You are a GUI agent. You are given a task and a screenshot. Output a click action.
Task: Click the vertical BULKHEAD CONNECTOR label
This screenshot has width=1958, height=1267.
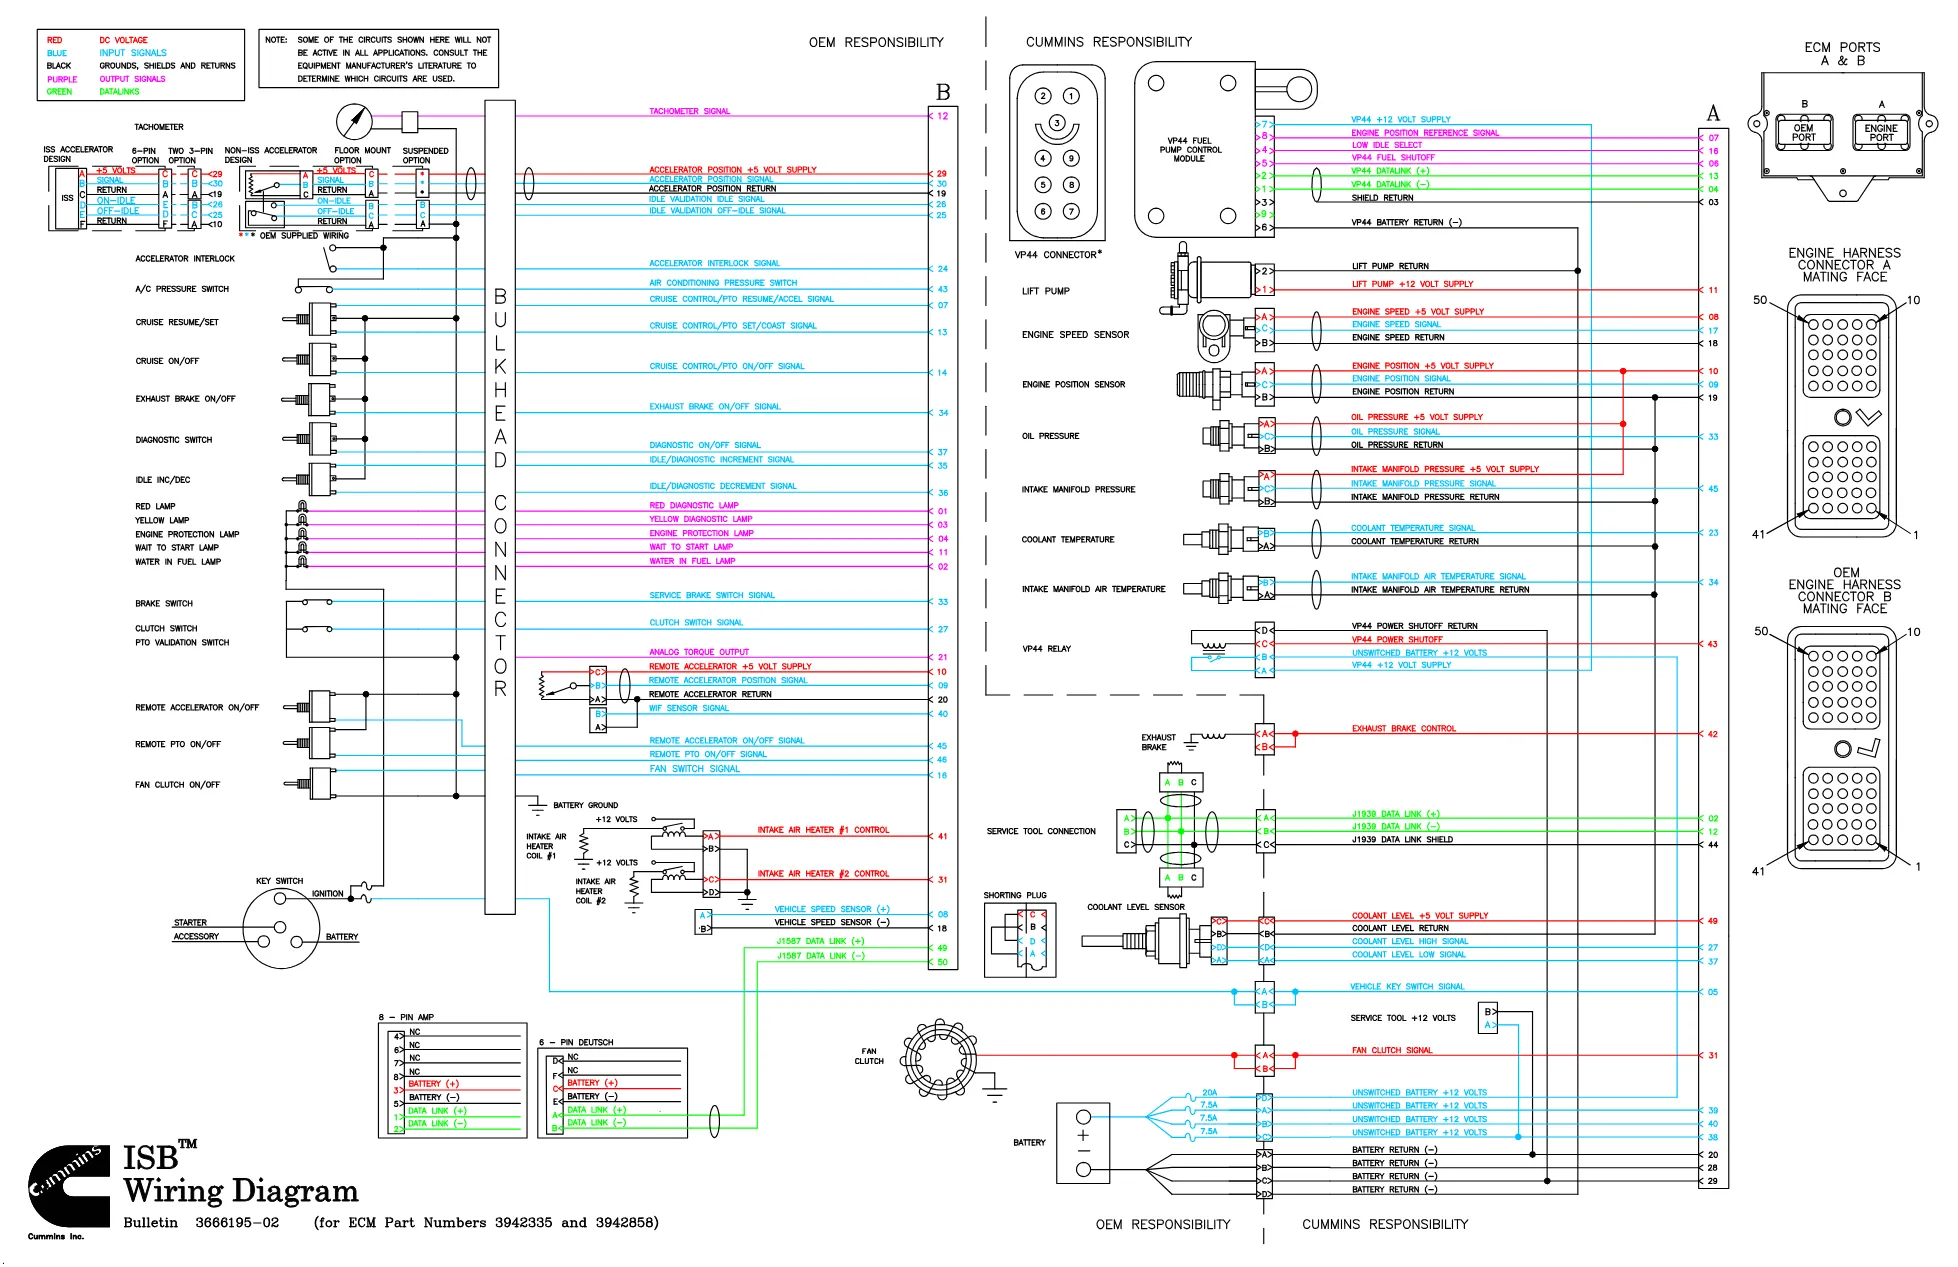click(500, 492)
